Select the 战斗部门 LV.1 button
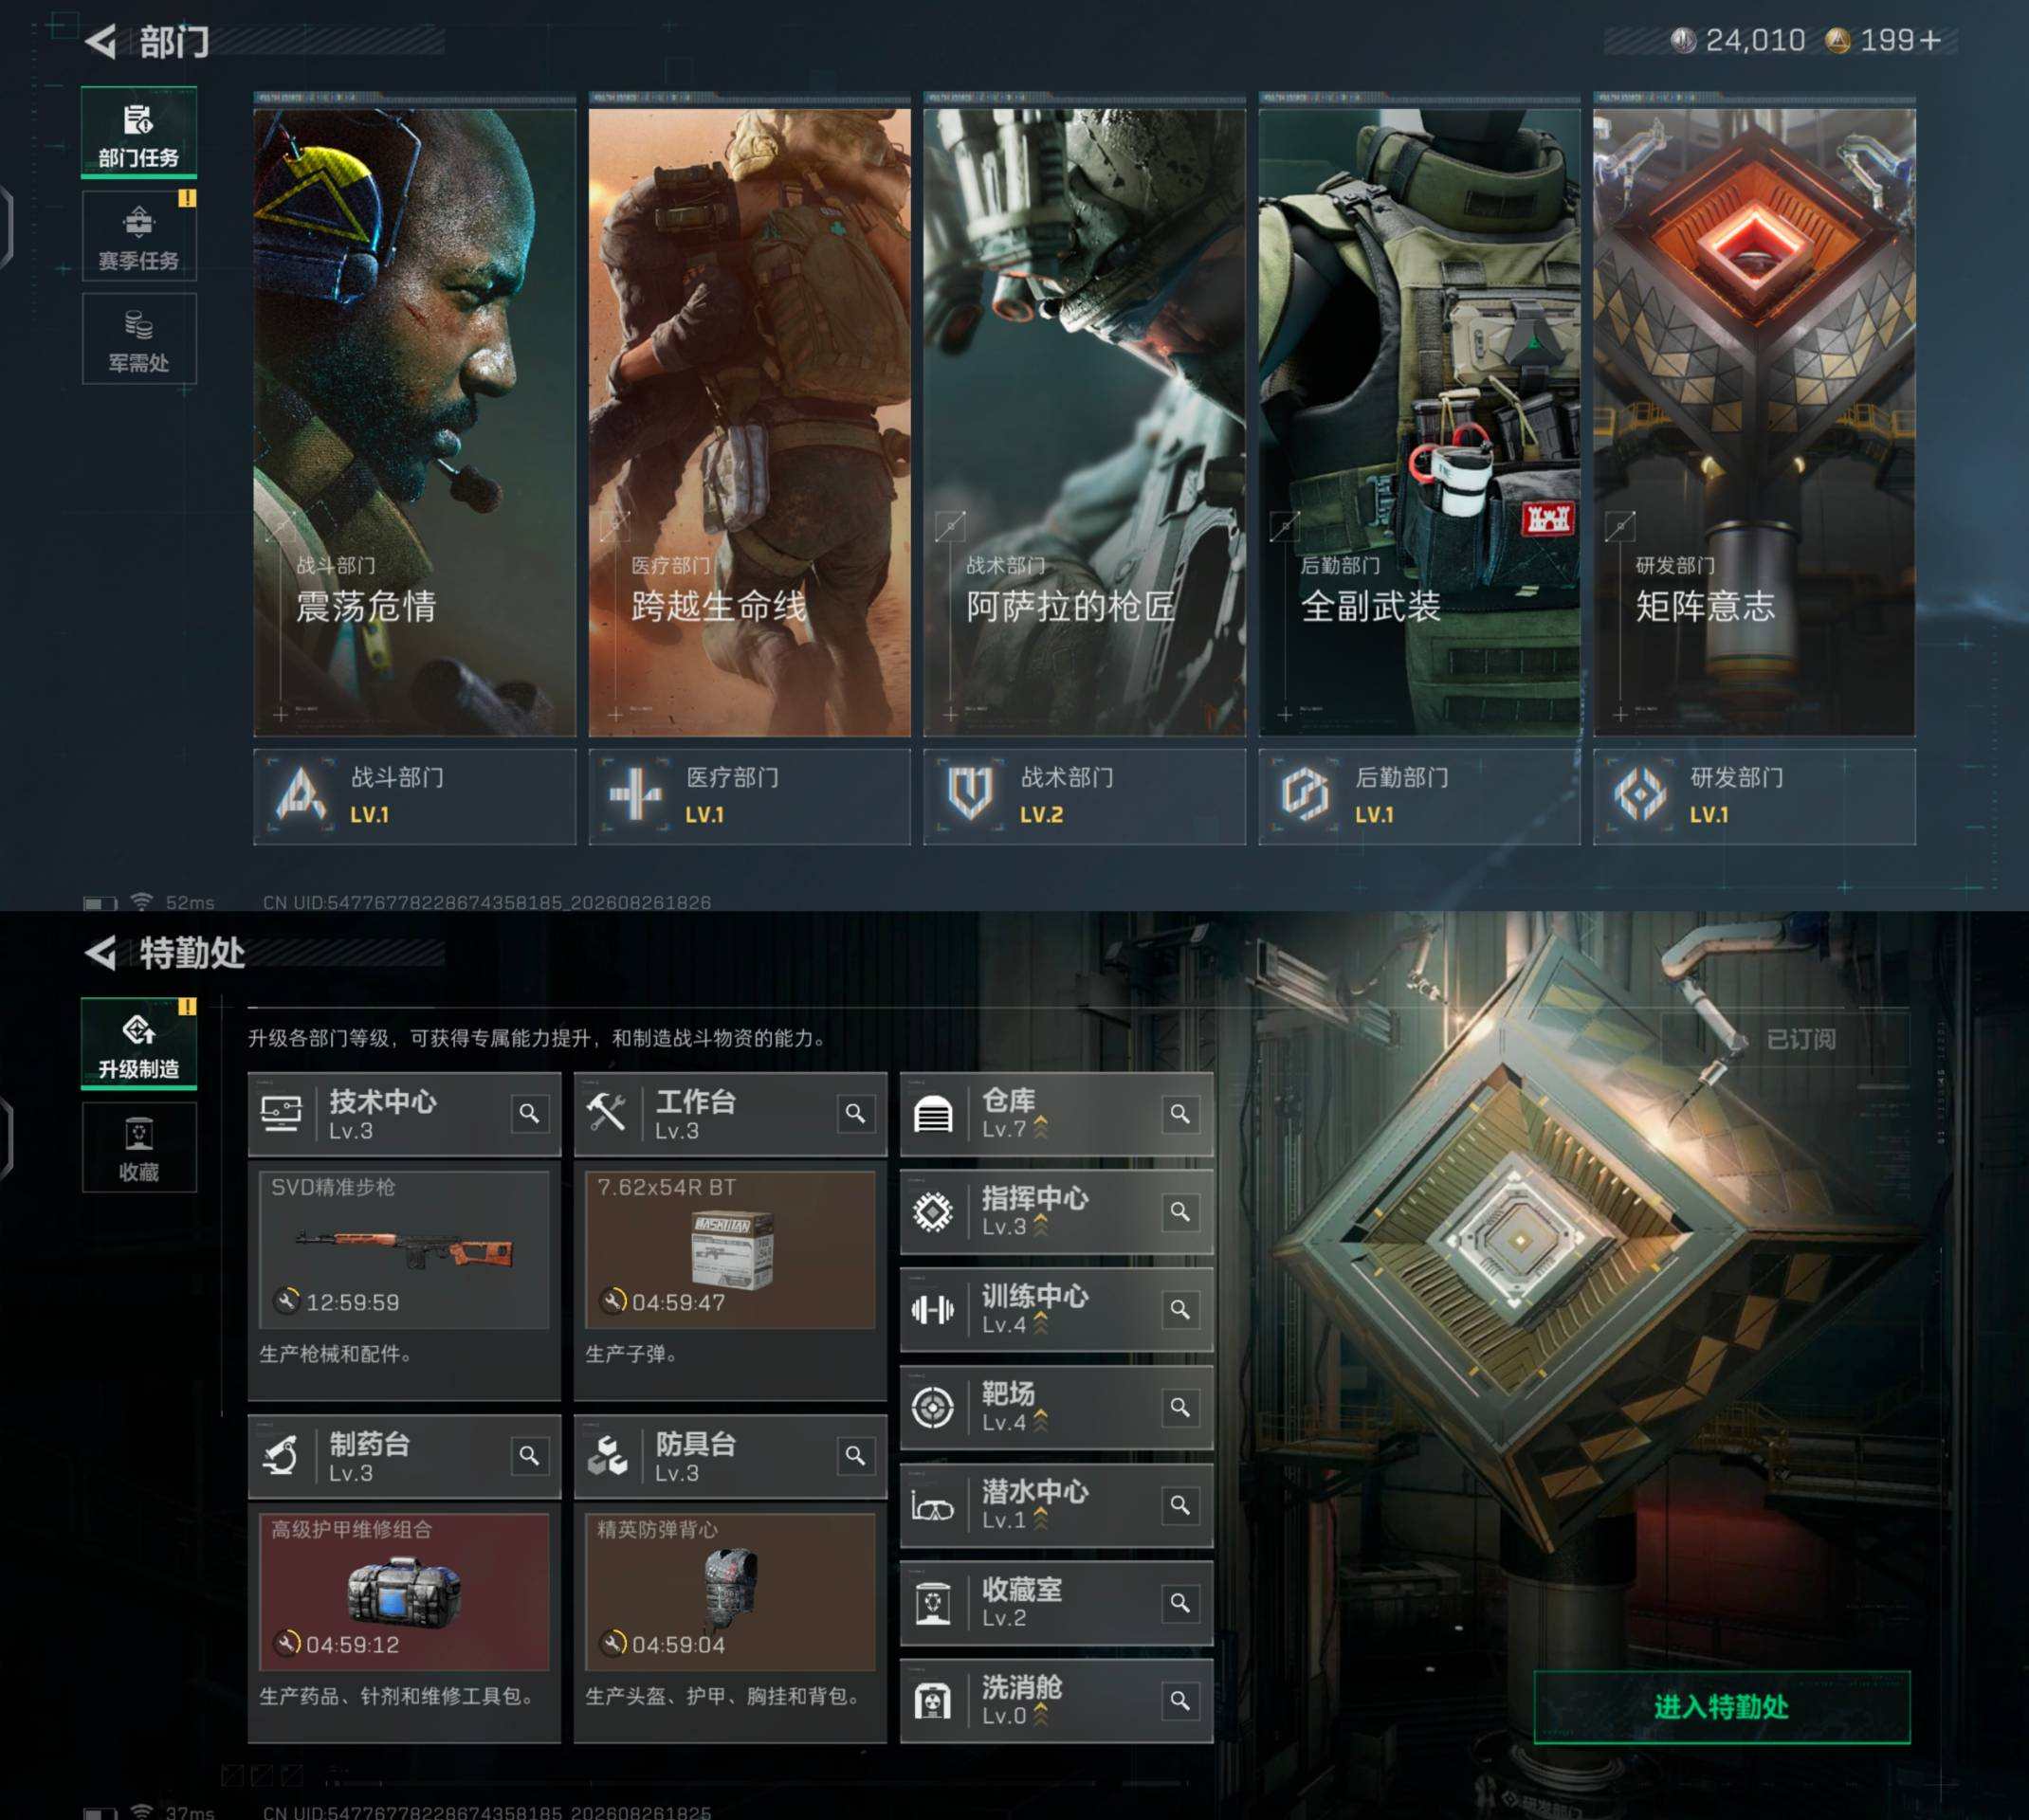The width and height of the screenshot is (2029, 1820). [x=414, y=797]
